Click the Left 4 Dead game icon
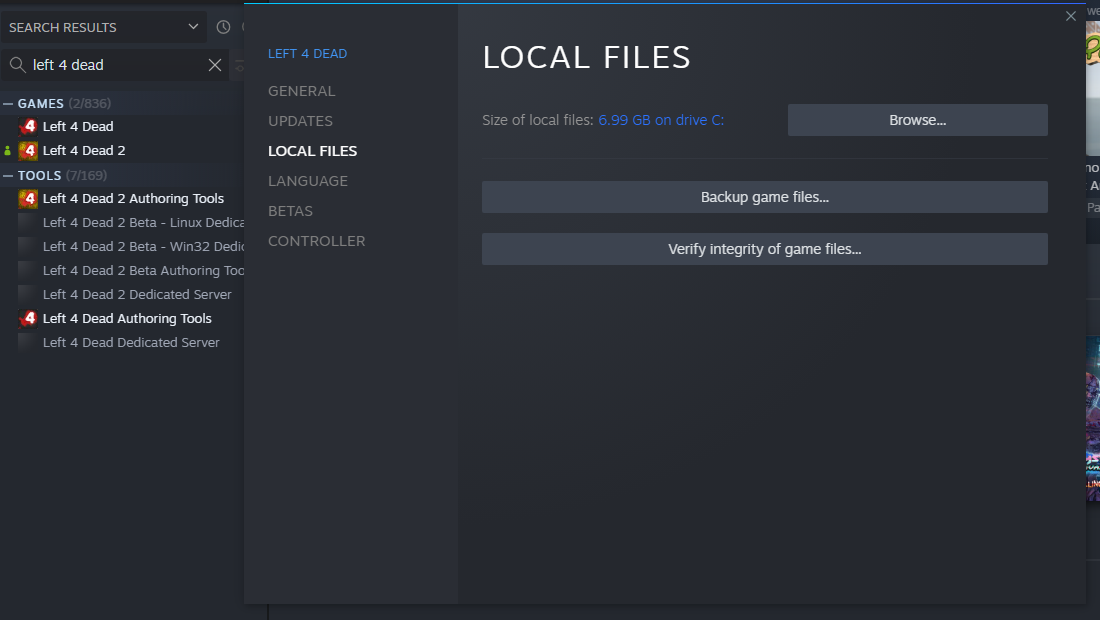 (28, 126)
